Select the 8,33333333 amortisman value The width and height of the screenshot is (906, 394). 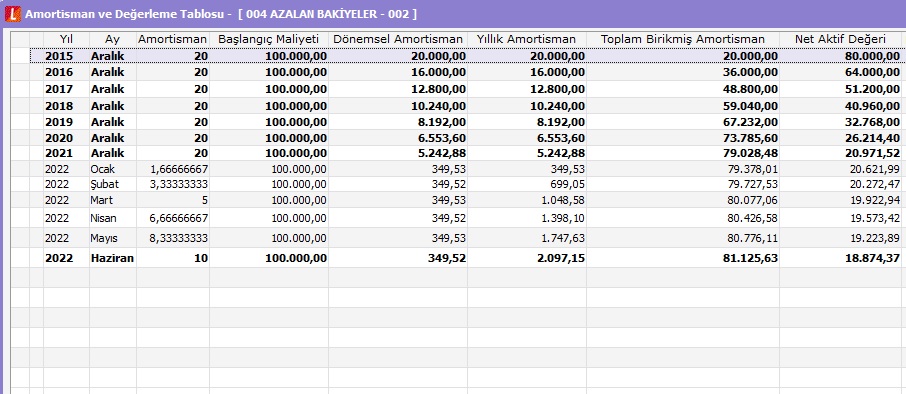pos(173,238)
